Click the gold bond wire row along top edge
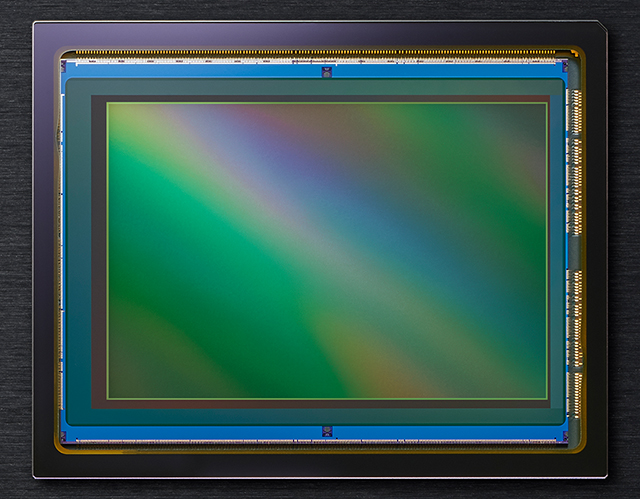640x499 pixels. pos(320,52)
